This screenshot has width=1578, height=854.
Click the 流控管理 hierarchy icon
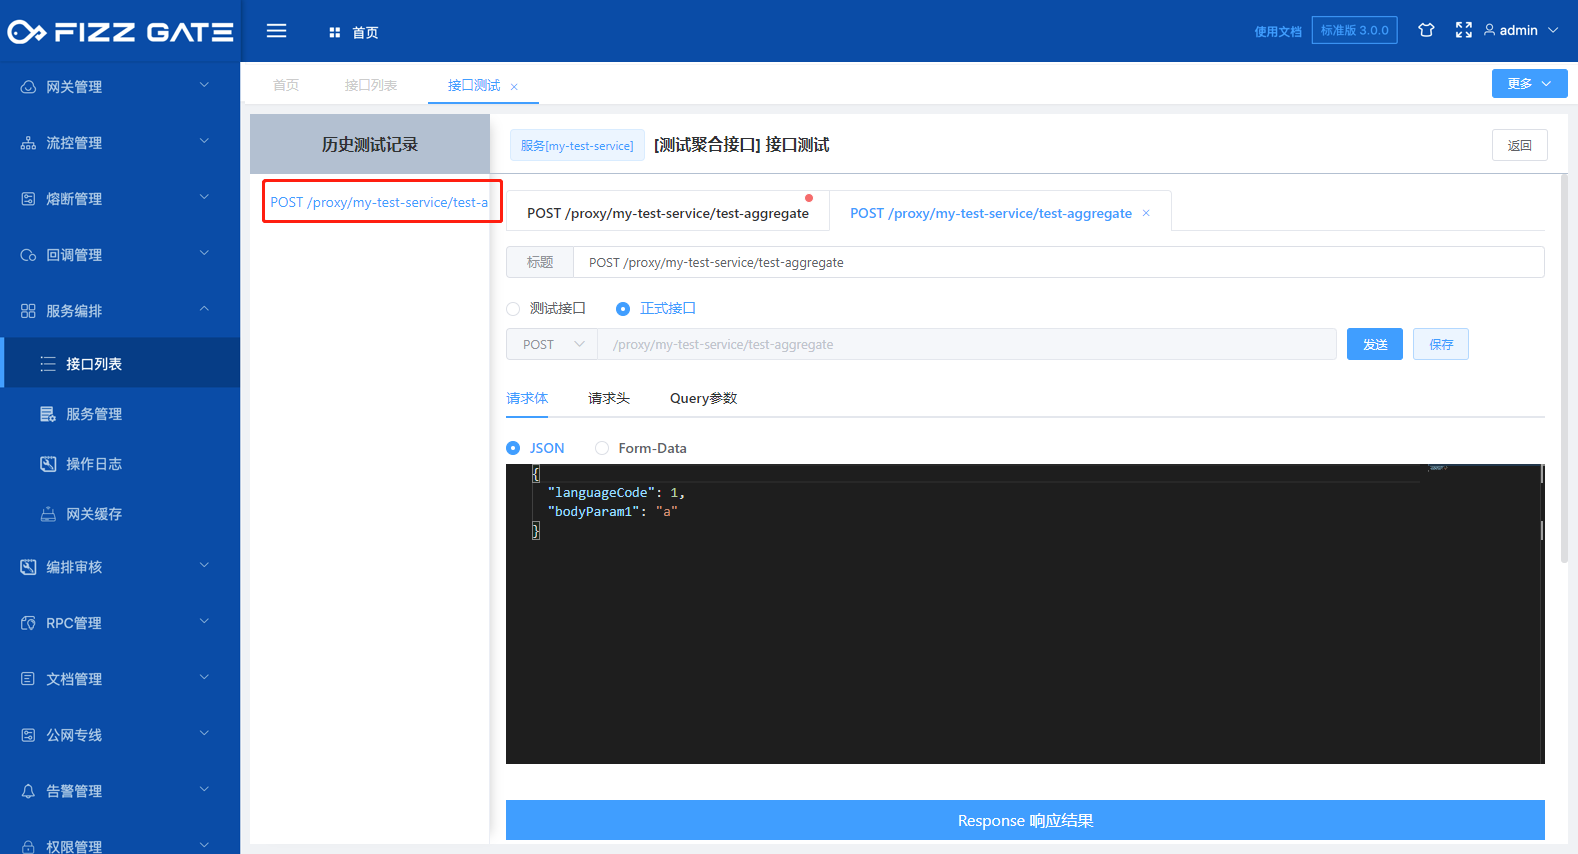point(28,143)
